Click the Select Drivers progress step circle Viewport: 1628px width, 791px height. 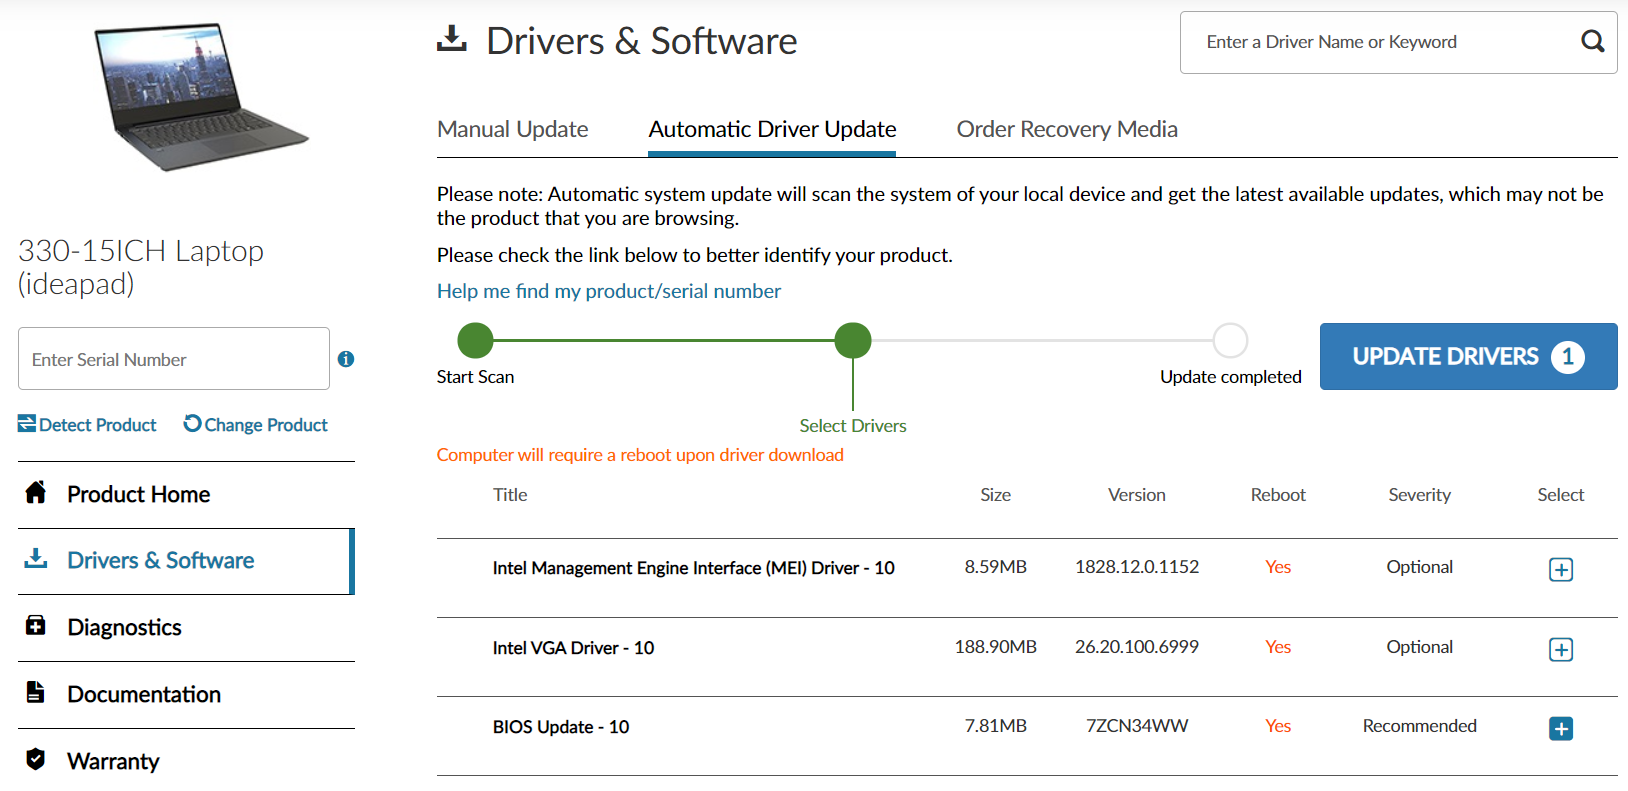tap(853, 340)
